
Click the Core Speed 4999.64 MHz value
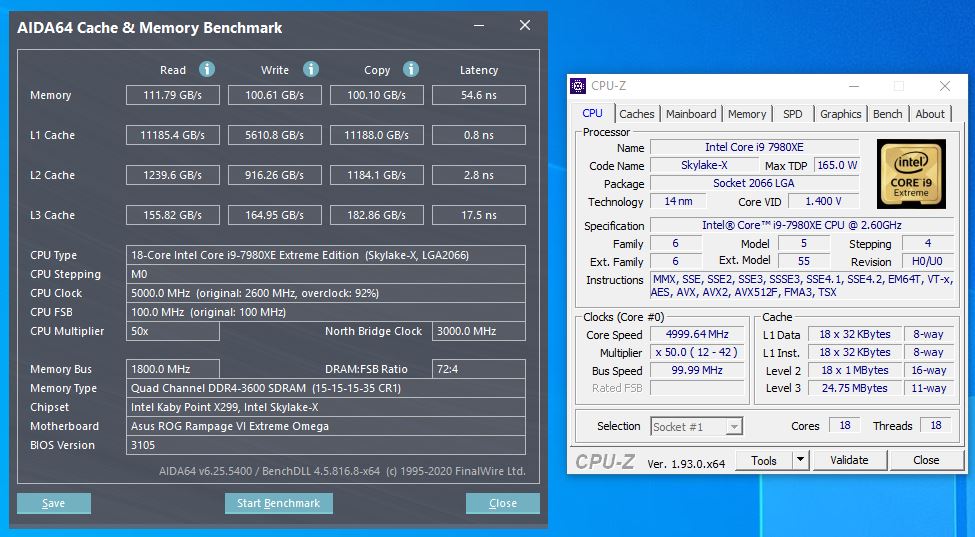coord(697,334)
